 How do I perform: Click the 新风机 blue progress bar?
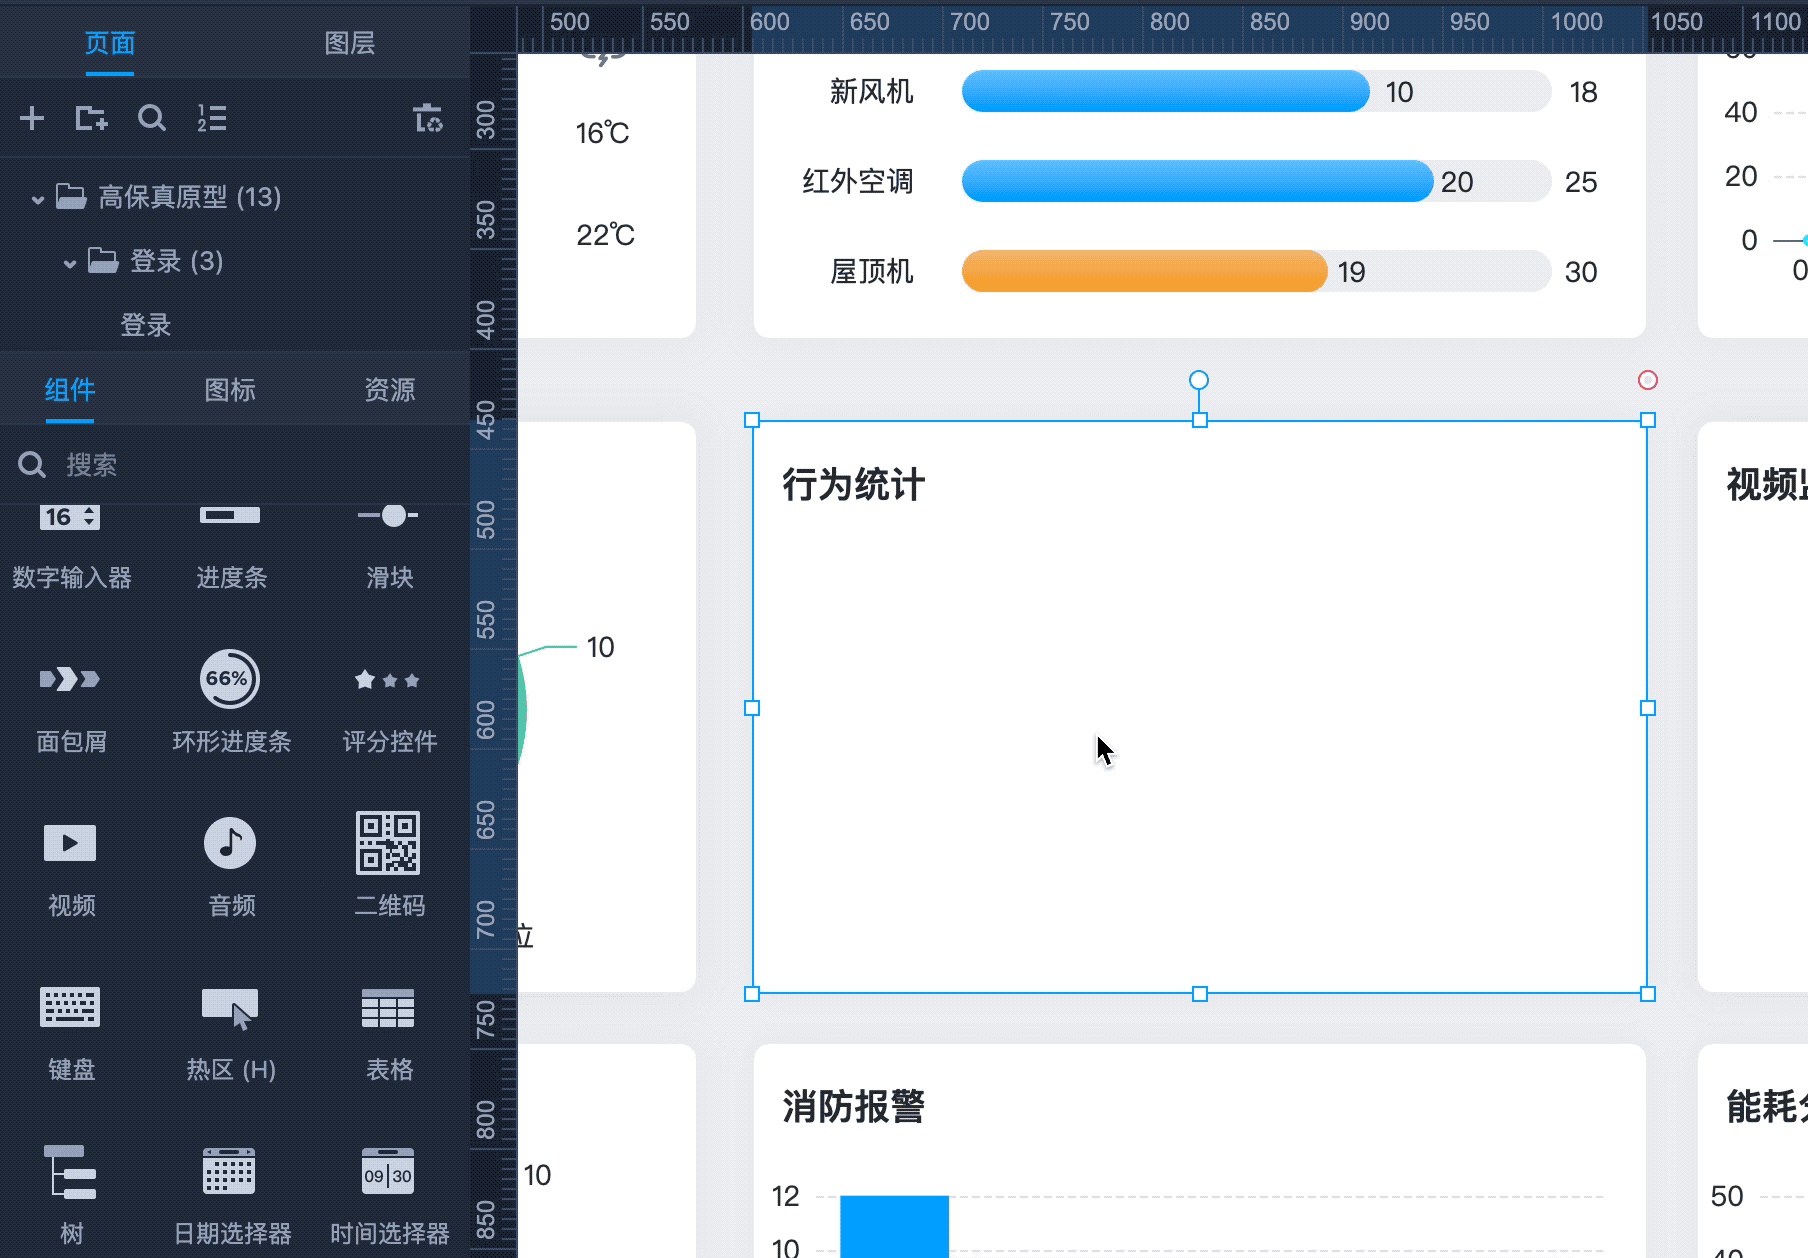point(1166,91)
